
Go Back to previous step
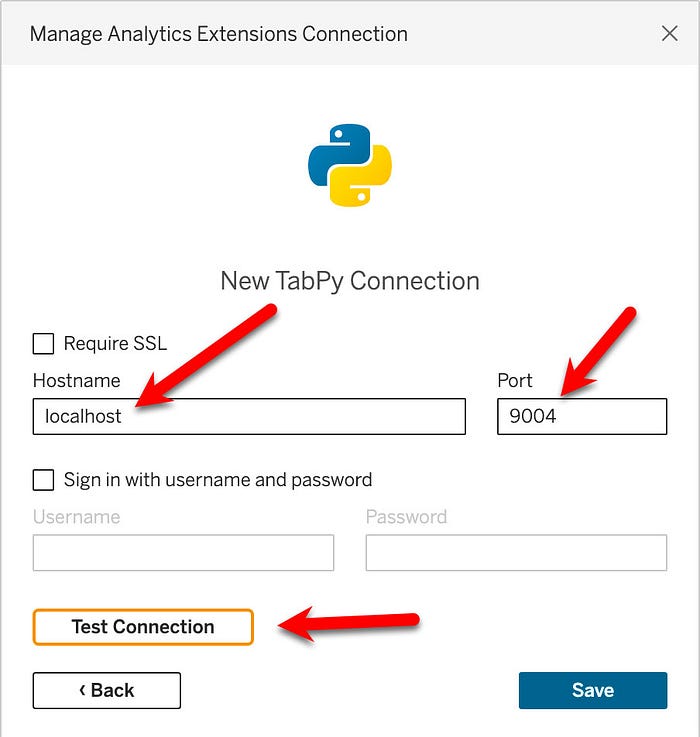click(107, 690)
